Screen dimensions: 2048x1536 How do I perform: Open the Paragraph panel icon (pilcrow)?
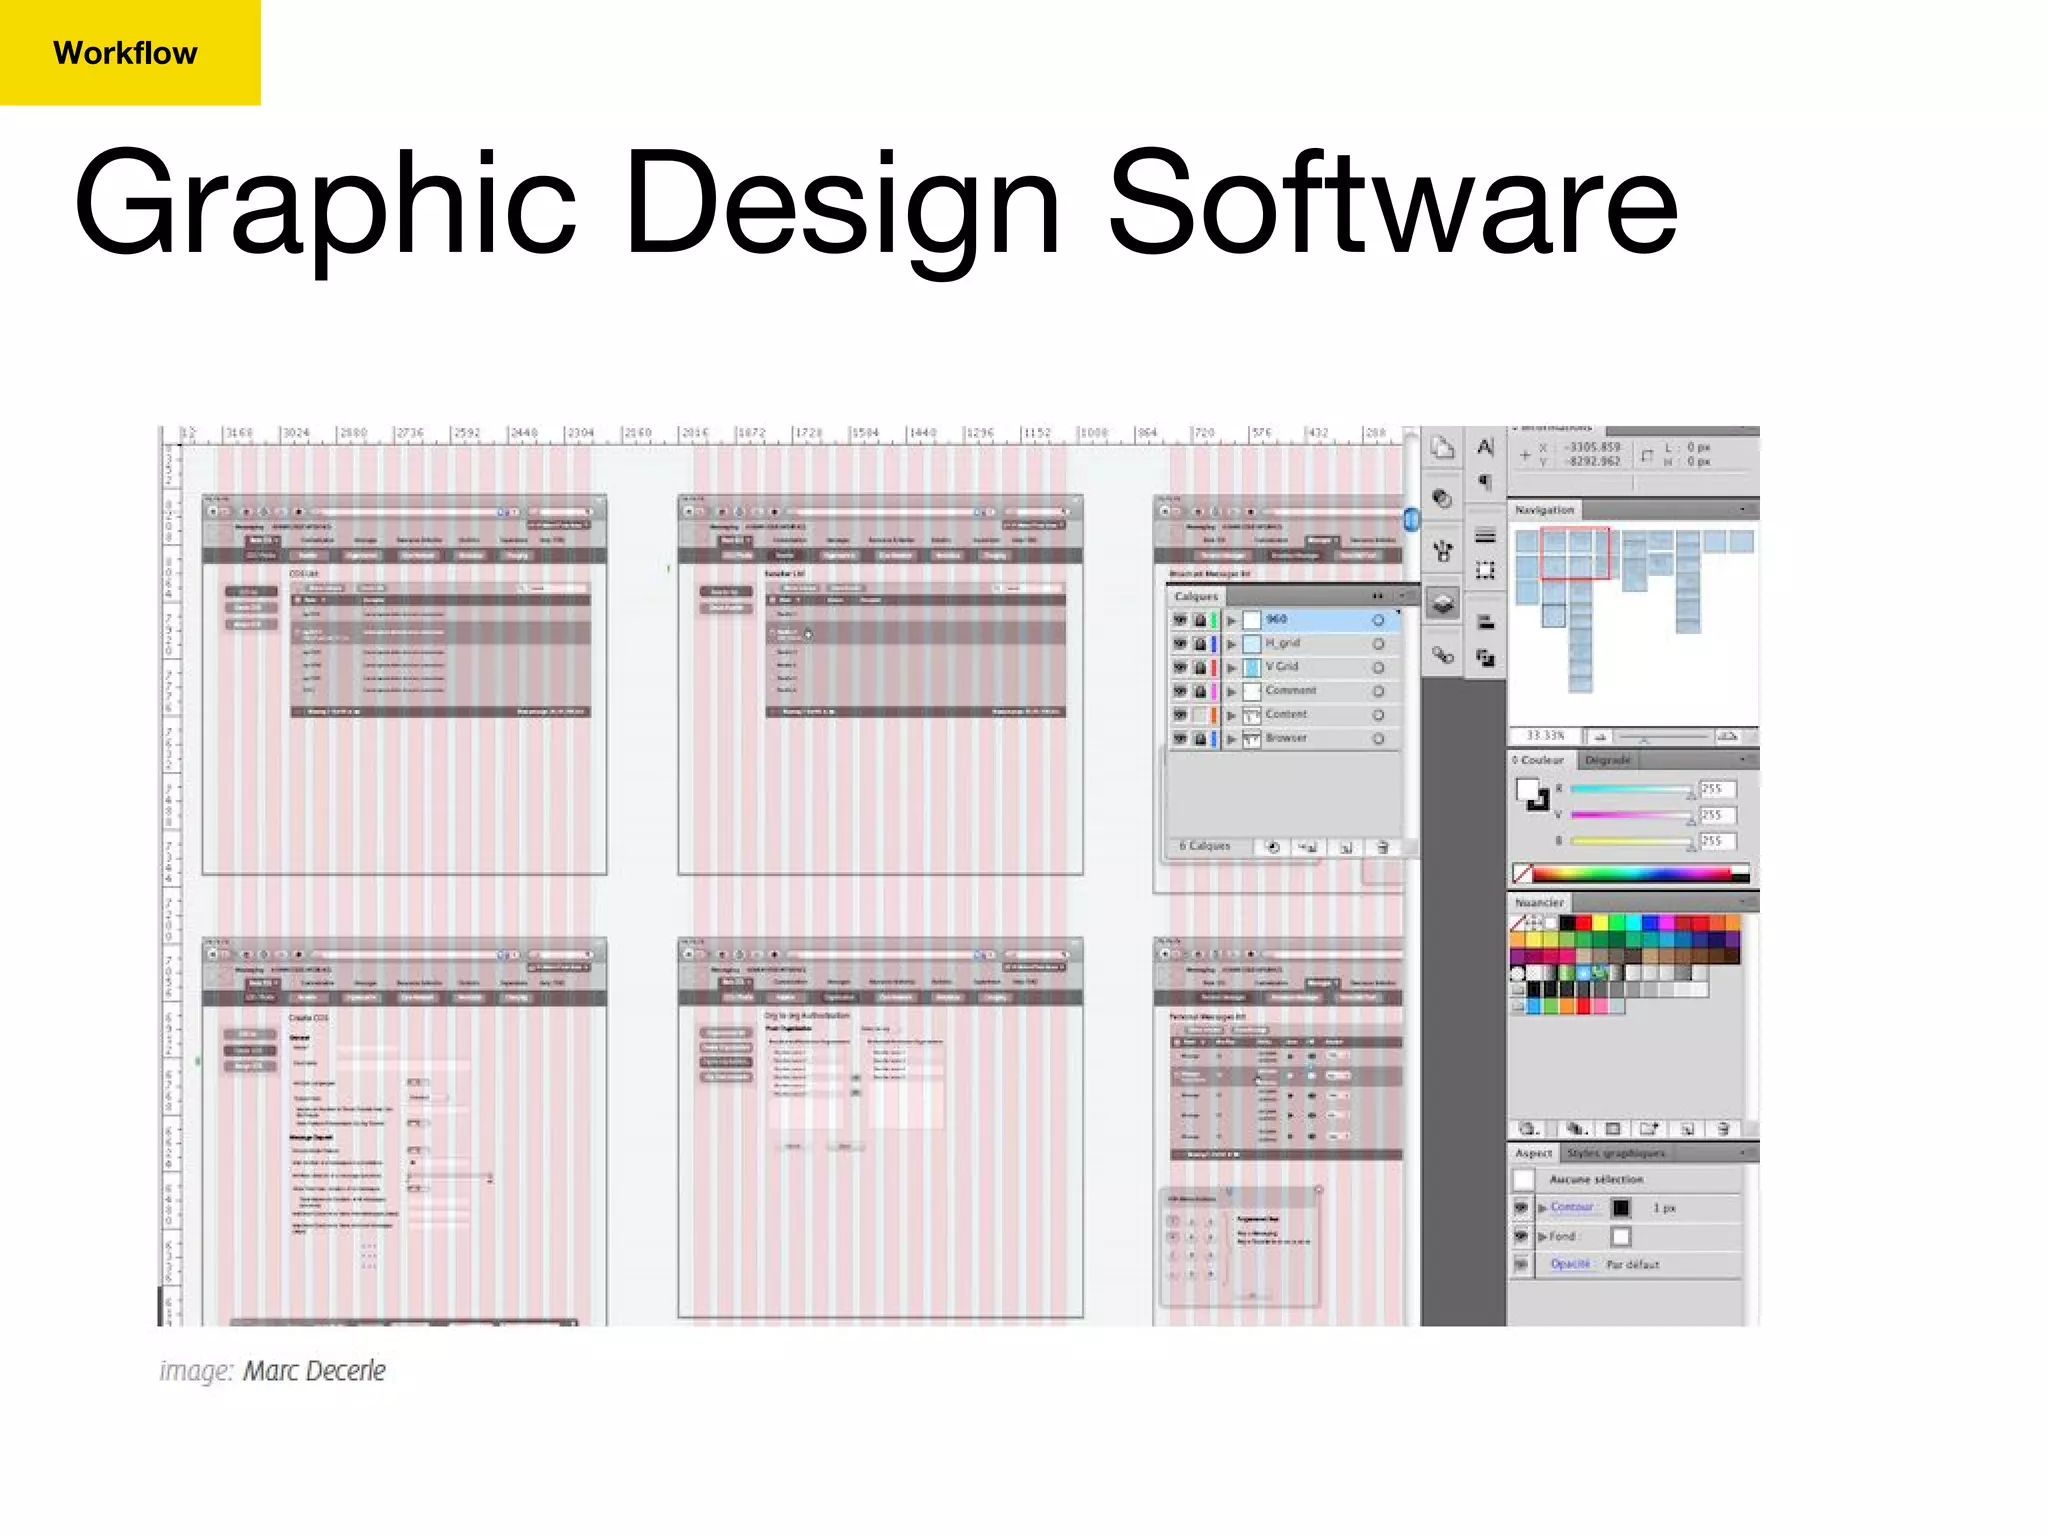(1485, 483)
